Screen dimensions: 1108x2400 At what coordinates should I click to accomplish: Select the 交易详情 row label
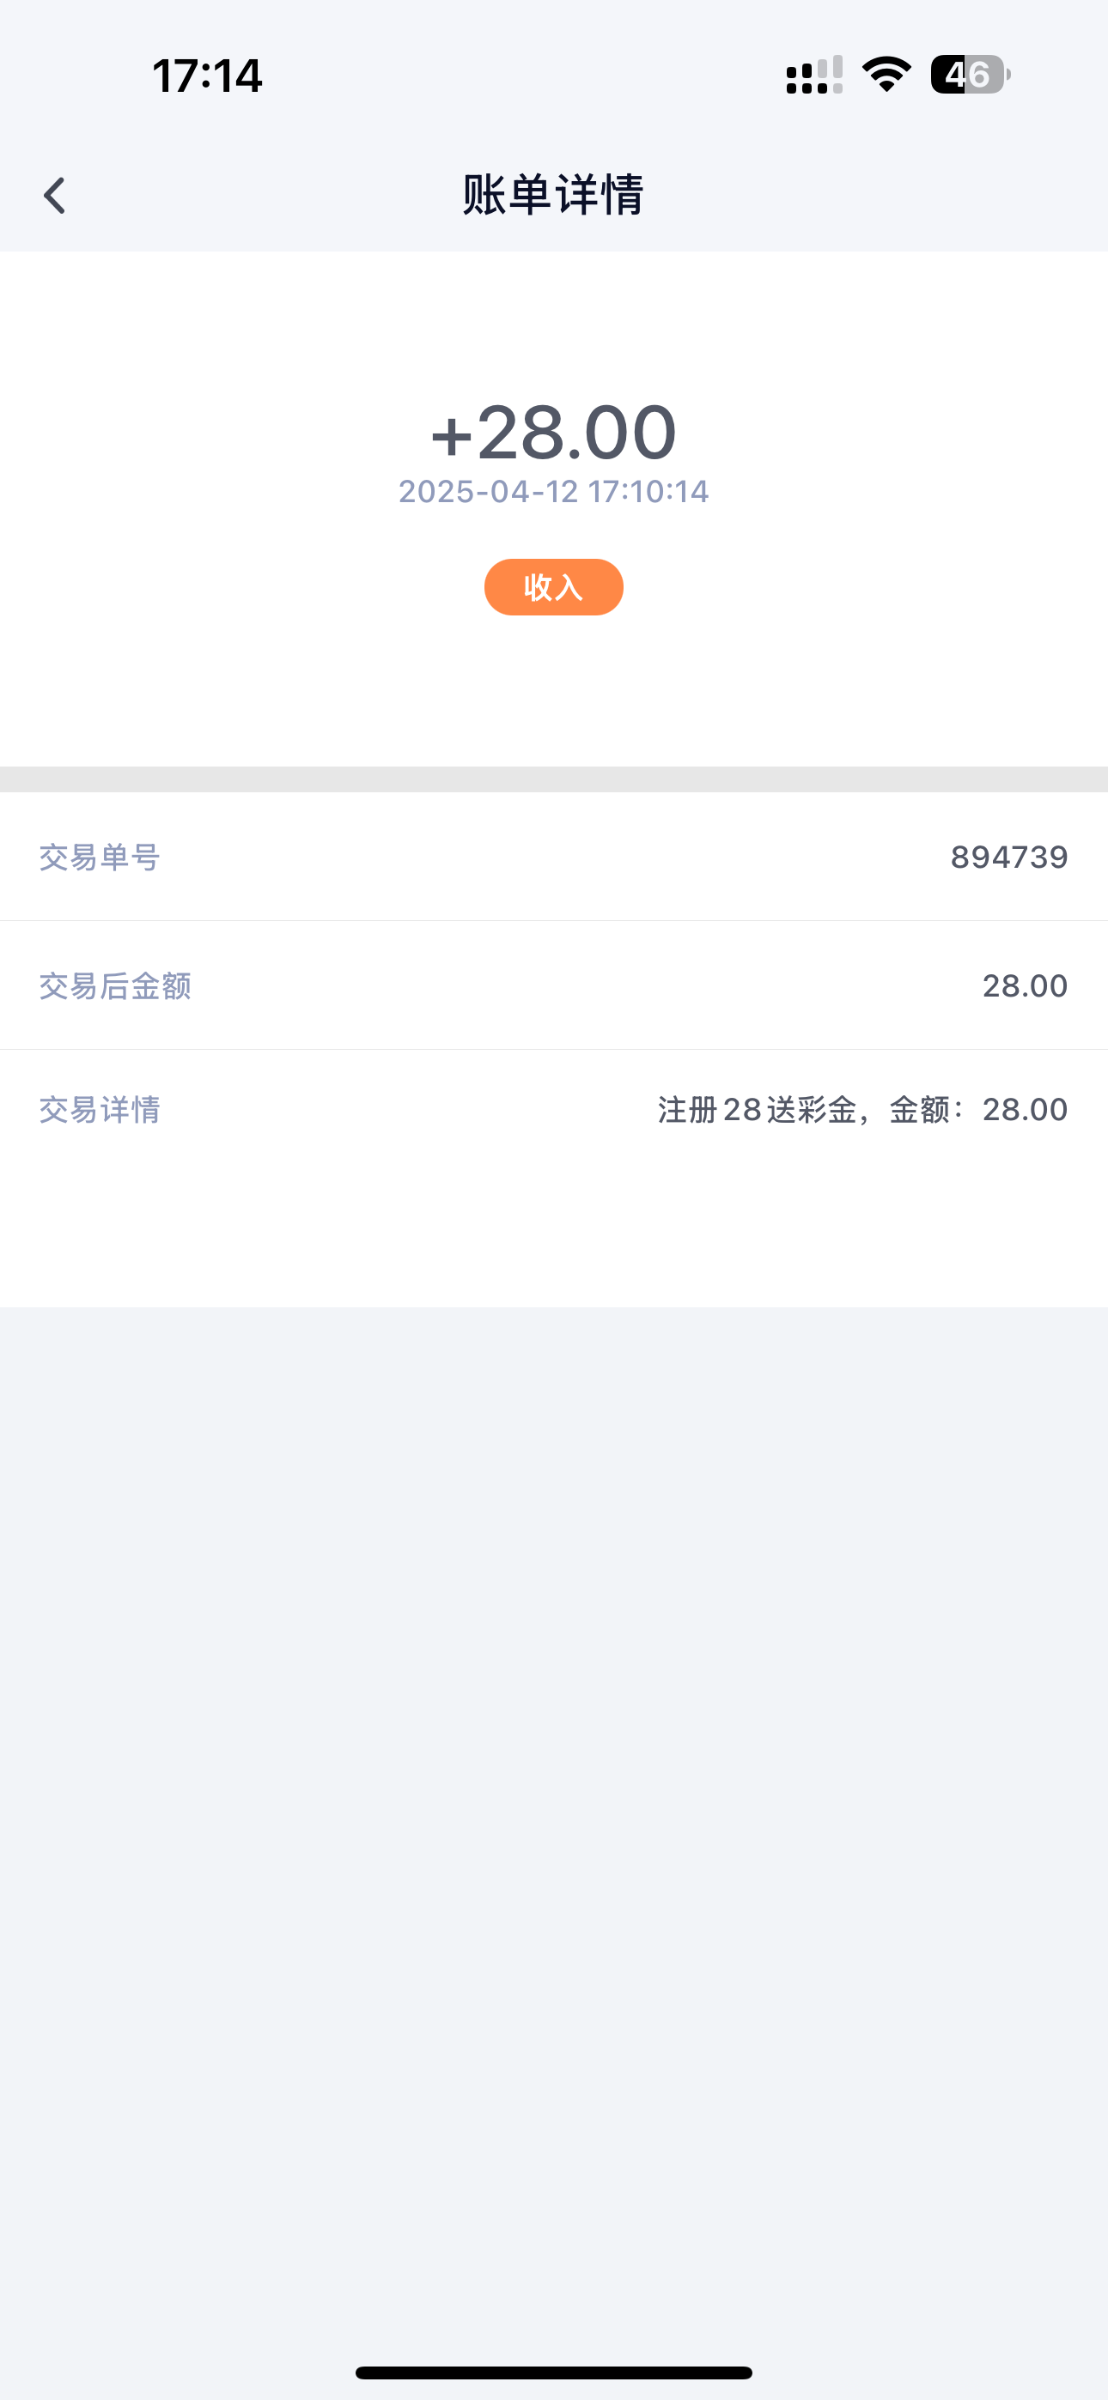point(100,1109)
